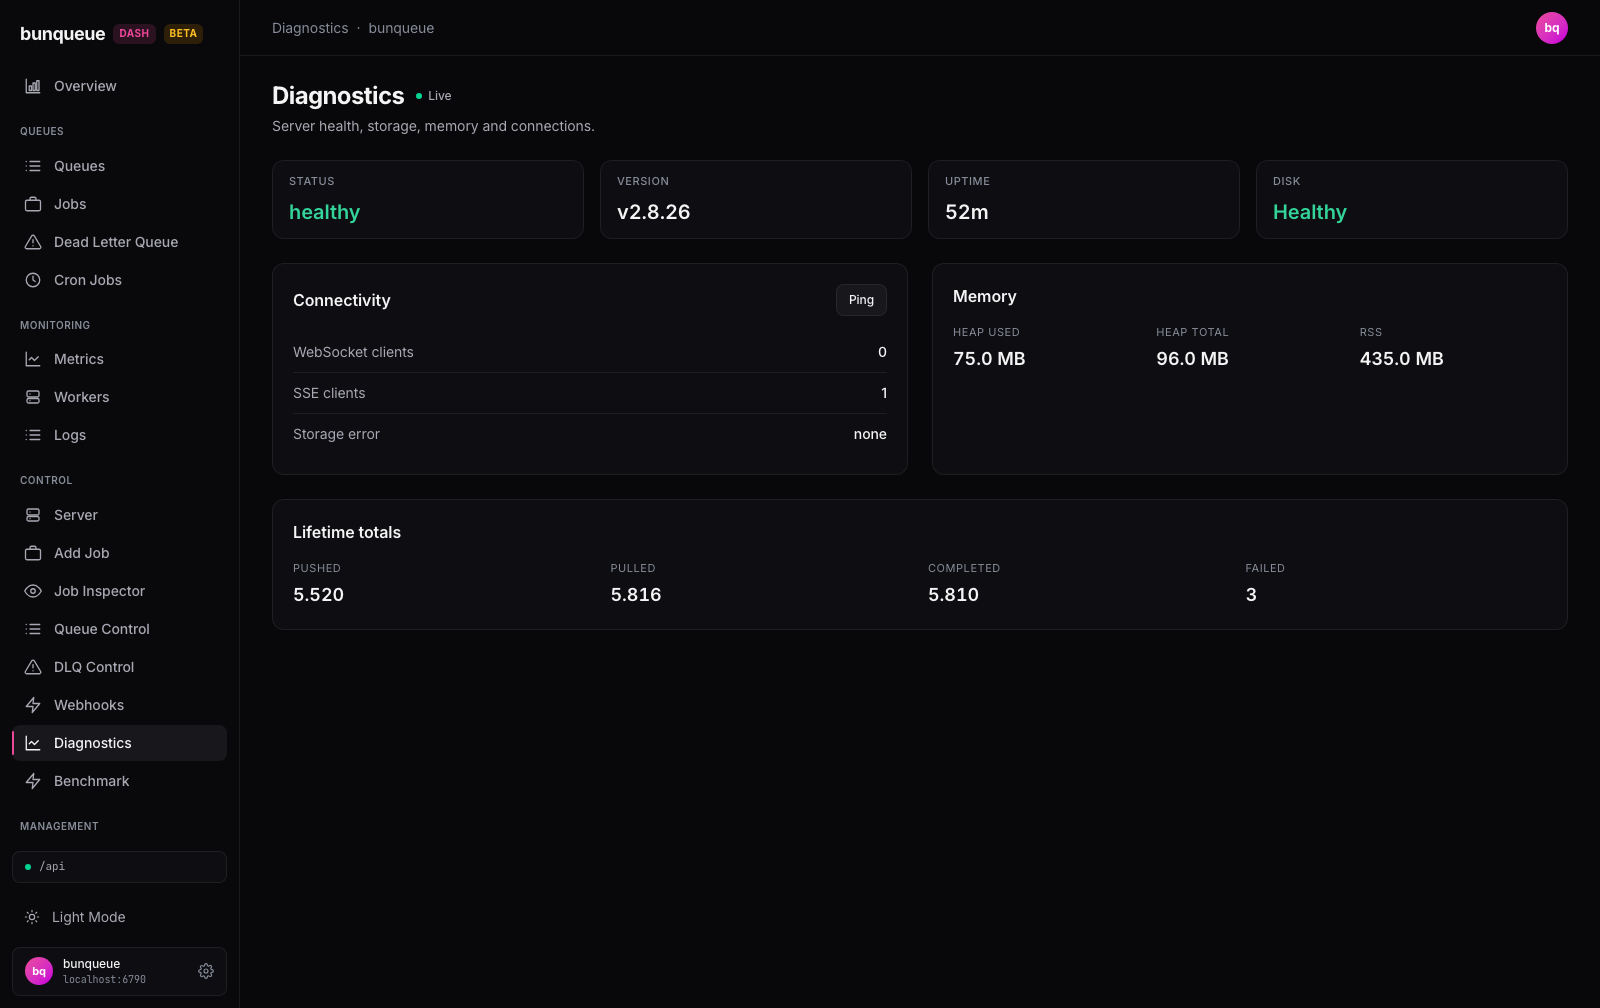
Task: Click the Dead Letter Queue warning icon
Action: [x=33, y=242]
